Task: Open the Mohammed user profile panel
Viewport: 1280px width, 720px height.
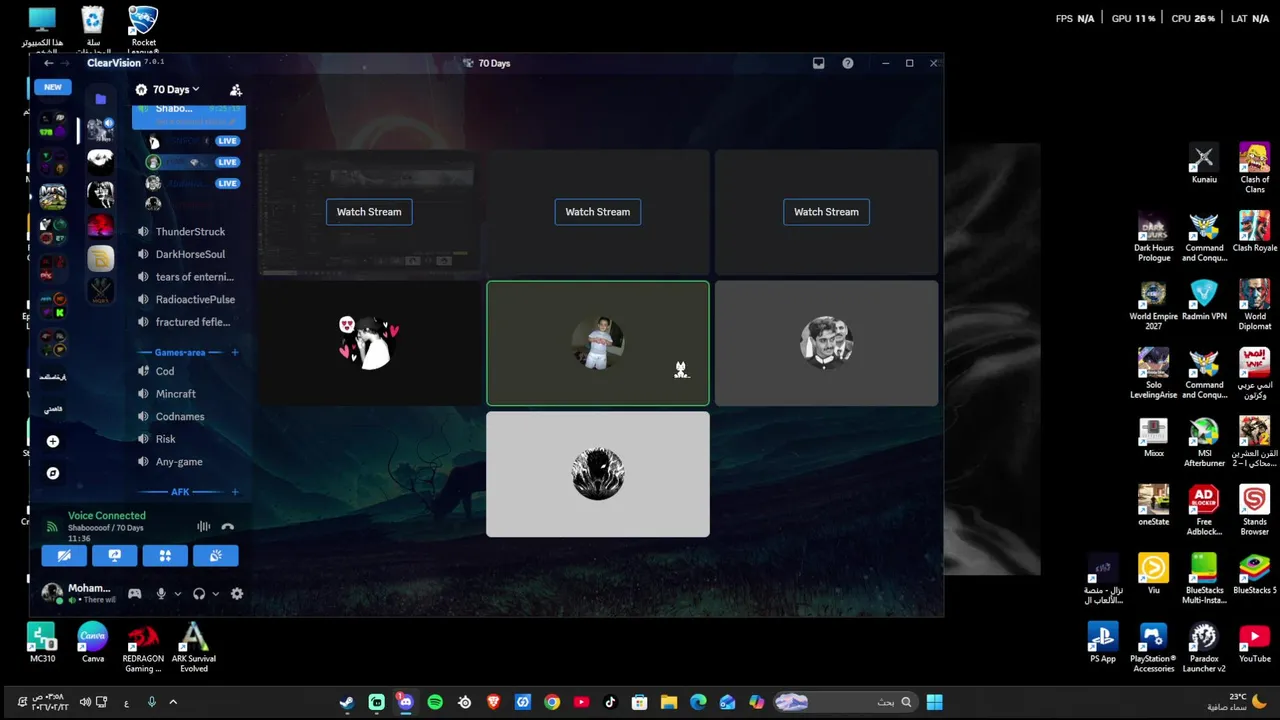Action: tap(79, 593)
